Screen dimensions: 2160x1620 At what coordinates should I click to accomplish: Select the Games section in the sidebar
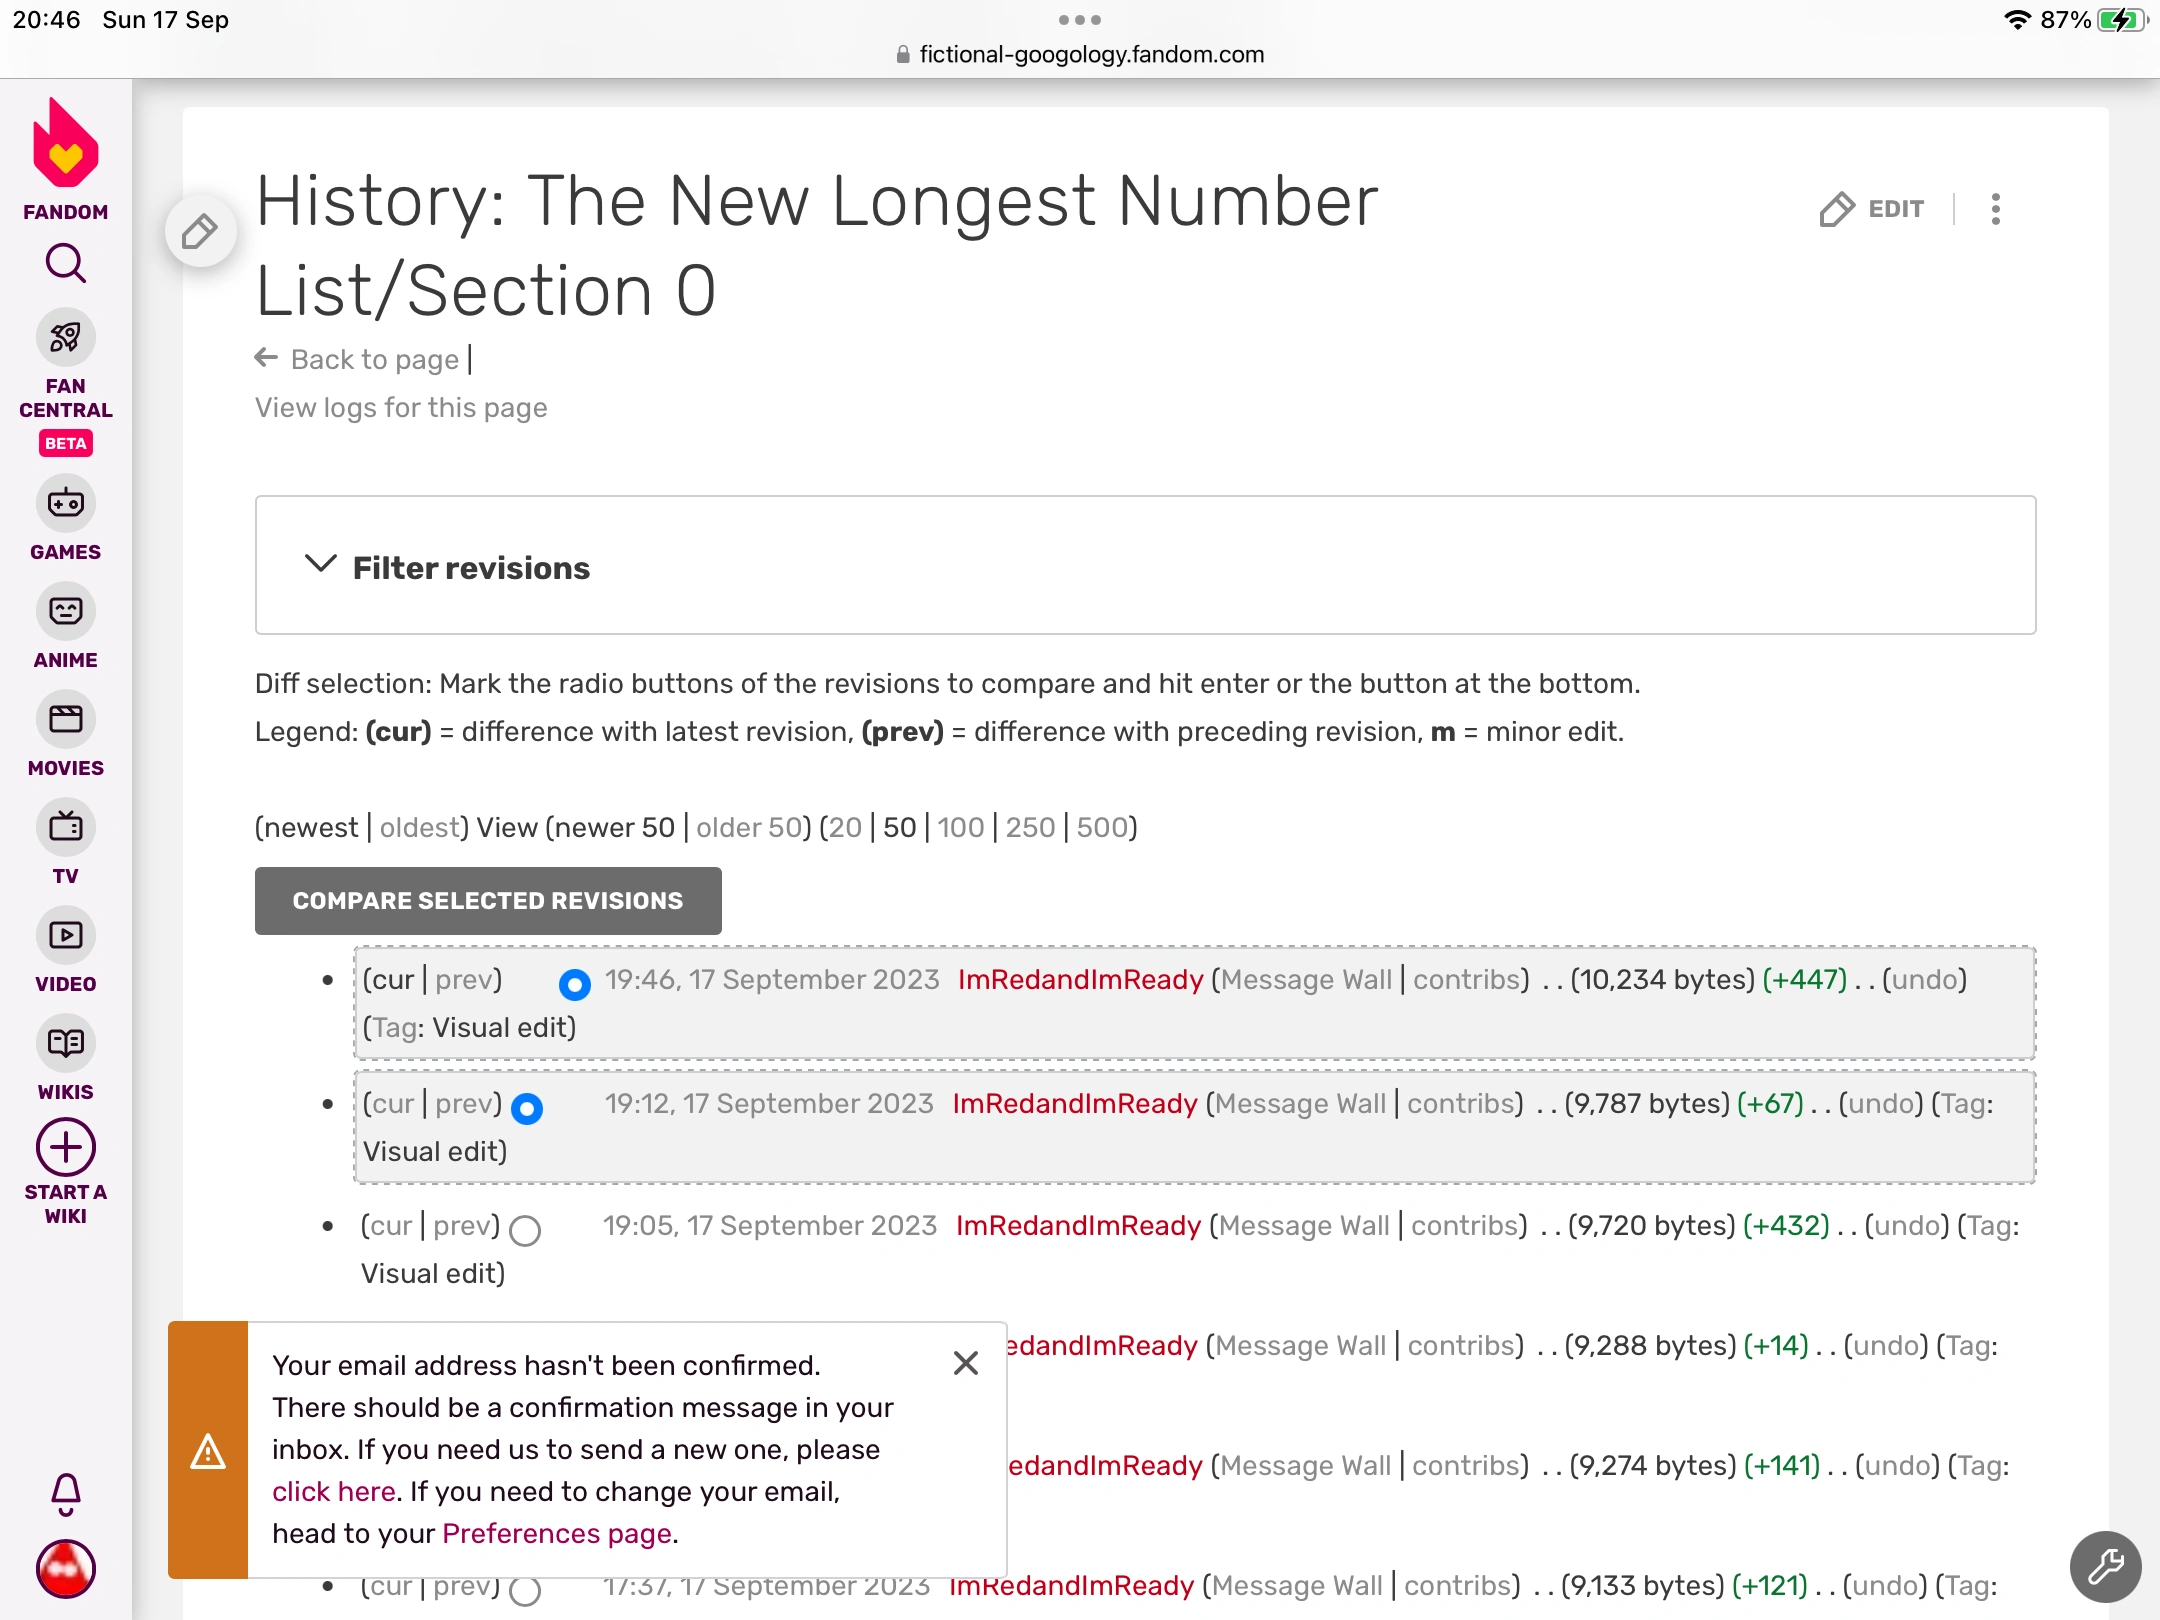tap(64, 504)
